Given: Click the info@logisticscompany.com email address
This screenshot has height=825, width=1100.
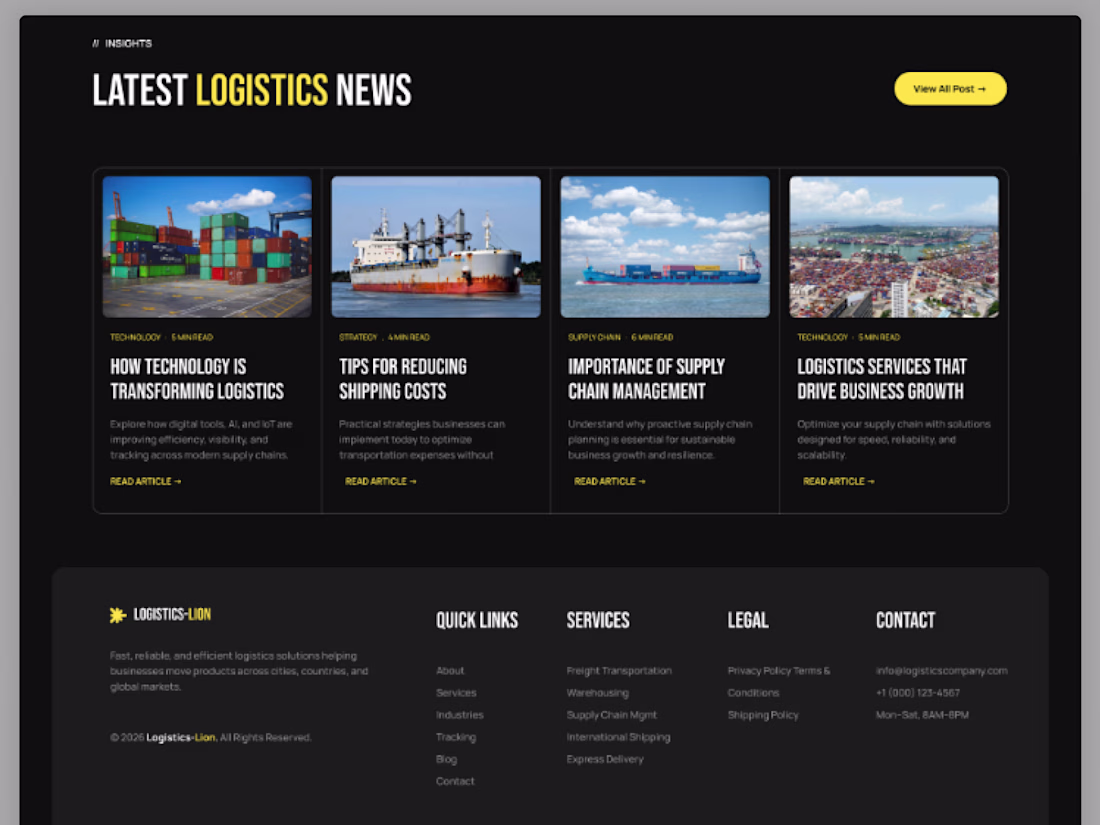Looking at the screenshot, I should [941, 671].
